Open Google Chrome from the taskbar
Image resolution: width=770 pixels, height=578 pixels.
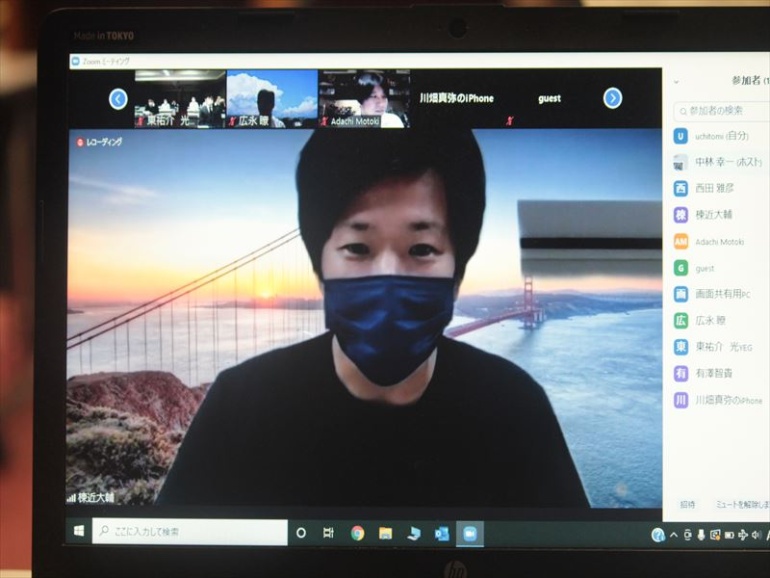point(357,534)
